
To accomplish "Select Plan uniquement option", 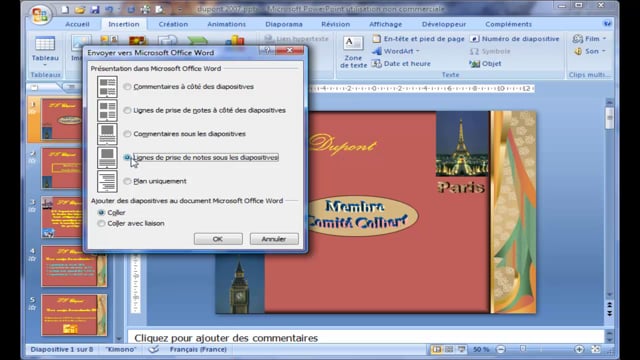I will pos(127,181).
